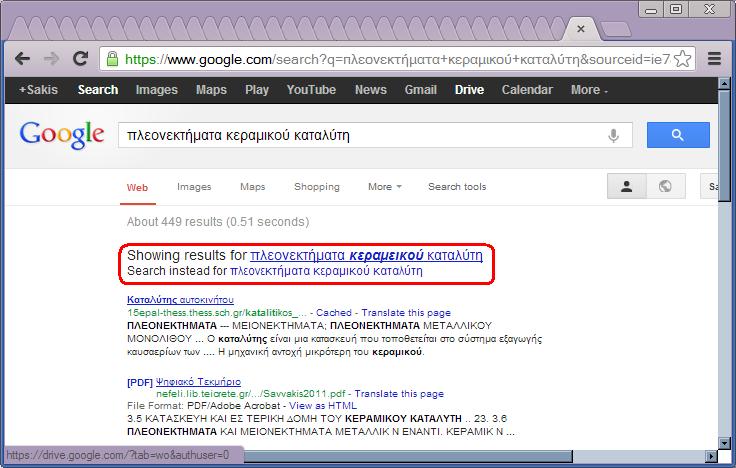Go back with the browser back arrow
736x468 pixels.
tap(22, 59)
